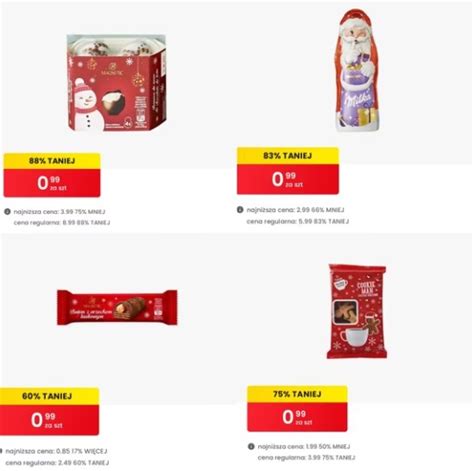Click najniższa cena 0.85 17% WIĘCEJ text

[56, 451]
